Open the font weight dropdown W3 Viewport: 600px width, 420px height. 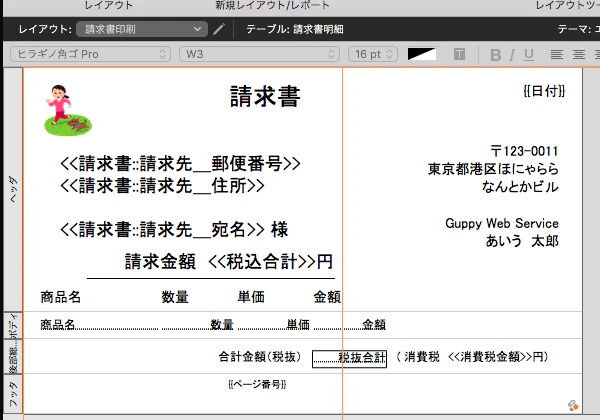click(259, 54)
